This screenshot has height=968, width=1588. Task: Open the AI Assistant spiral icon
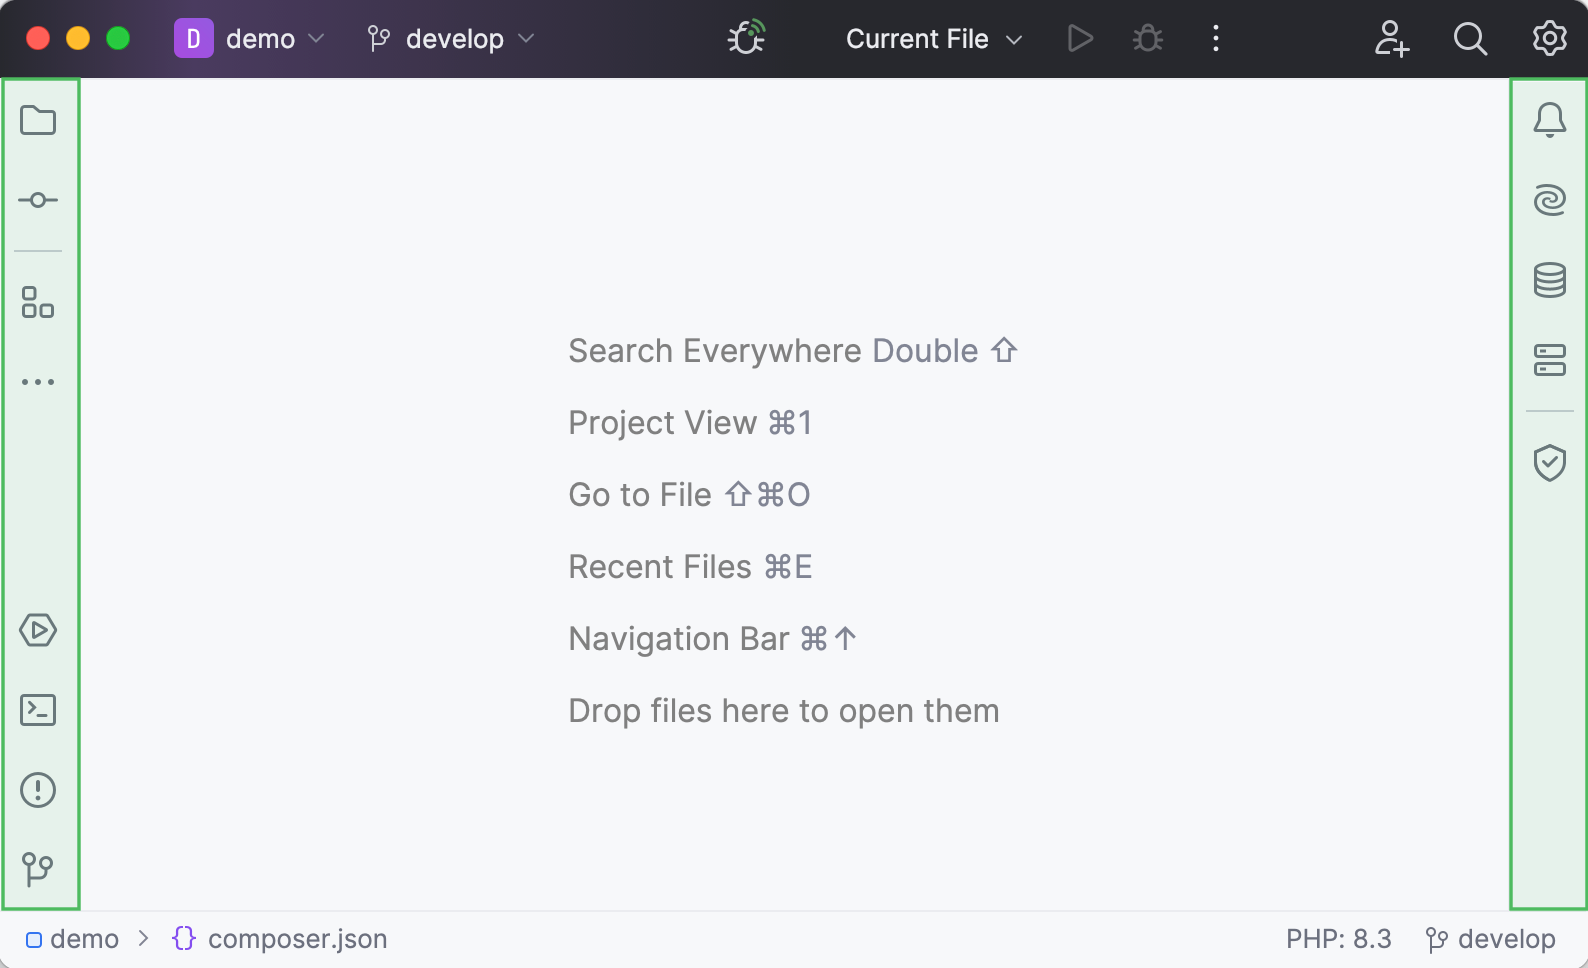click(1549, 200)
